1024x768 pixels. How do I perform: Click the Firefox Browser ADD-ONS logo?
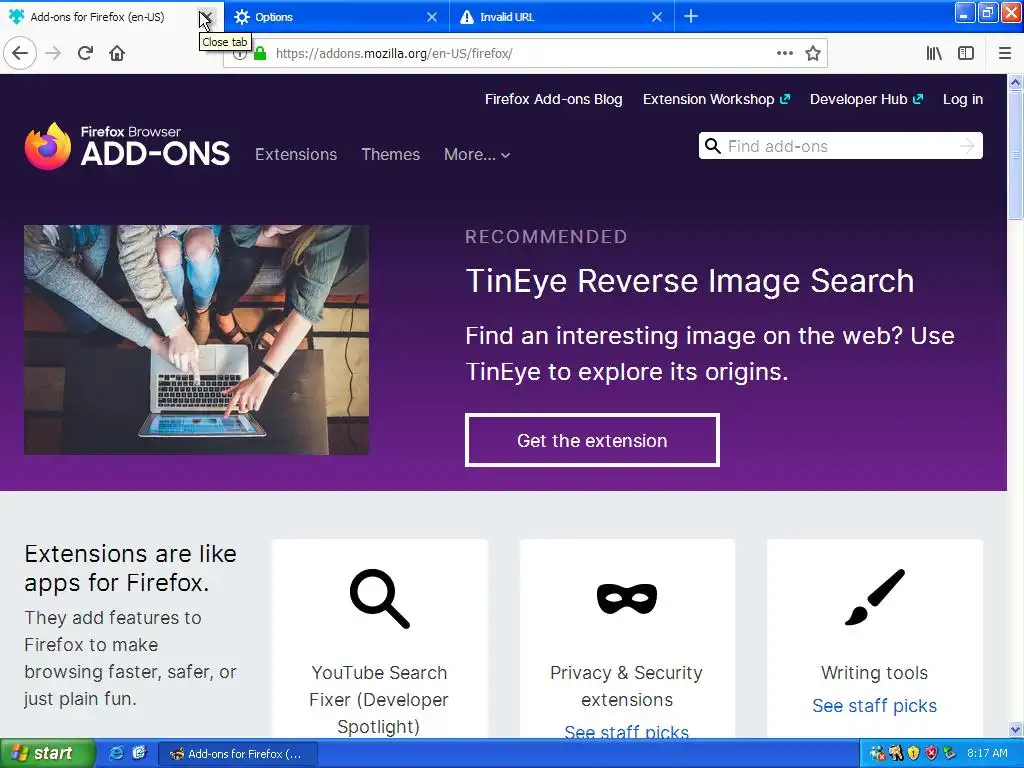point(127,146)
